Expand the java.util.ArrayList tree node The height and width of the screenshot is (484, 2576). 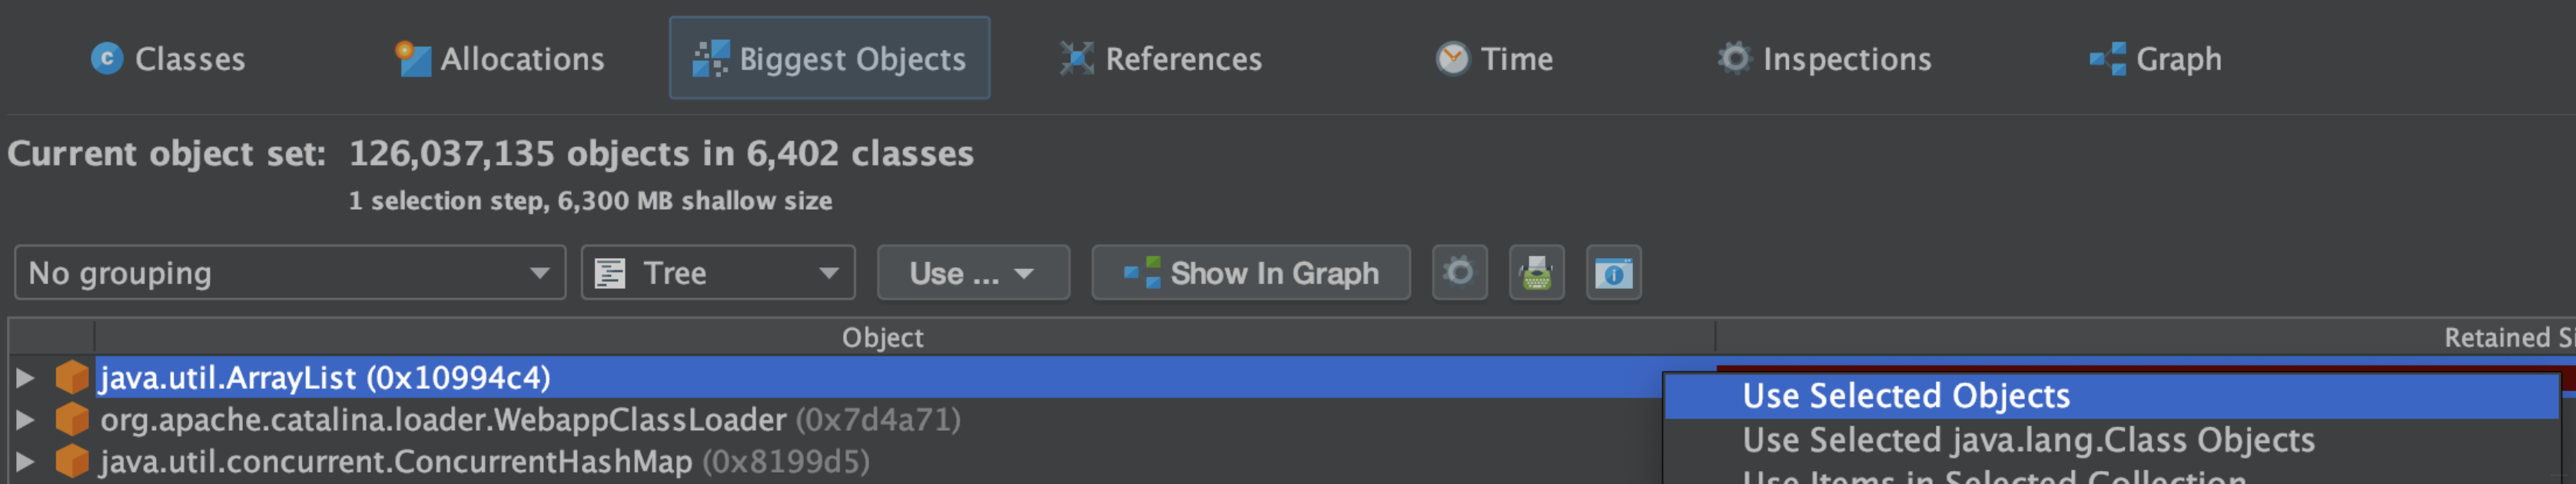(x=25, y=377)
